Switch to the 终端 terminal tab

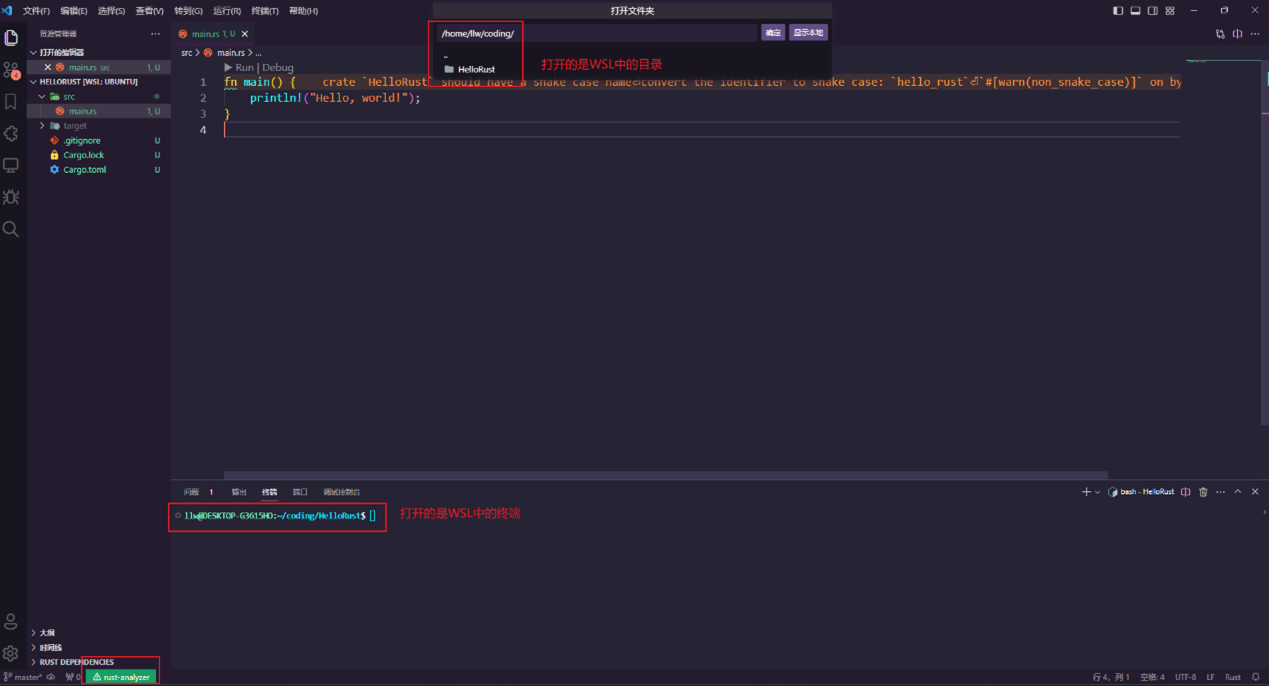pyautogui.click(x=270, y=492)
